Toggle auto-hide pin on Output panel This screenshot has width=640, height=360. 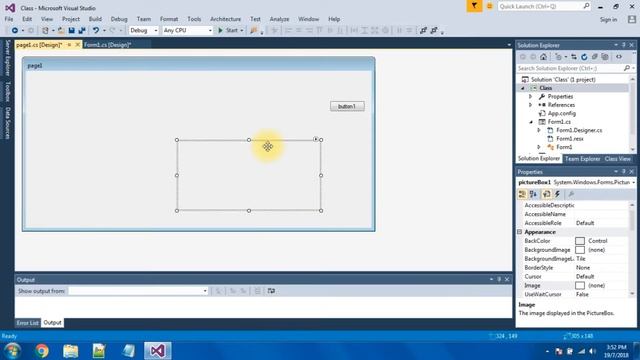pos(499,280)
